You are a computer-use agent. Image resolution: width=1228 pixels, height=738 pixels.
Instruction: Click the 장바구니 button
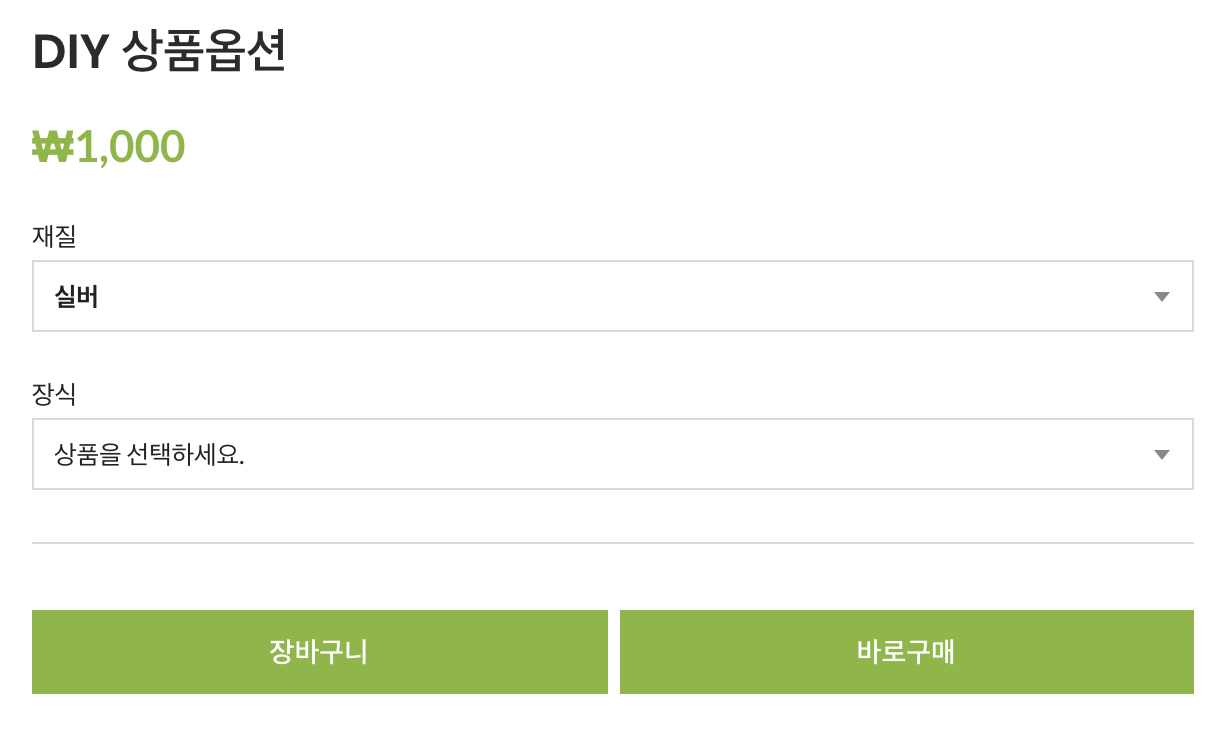click(319, 652)
